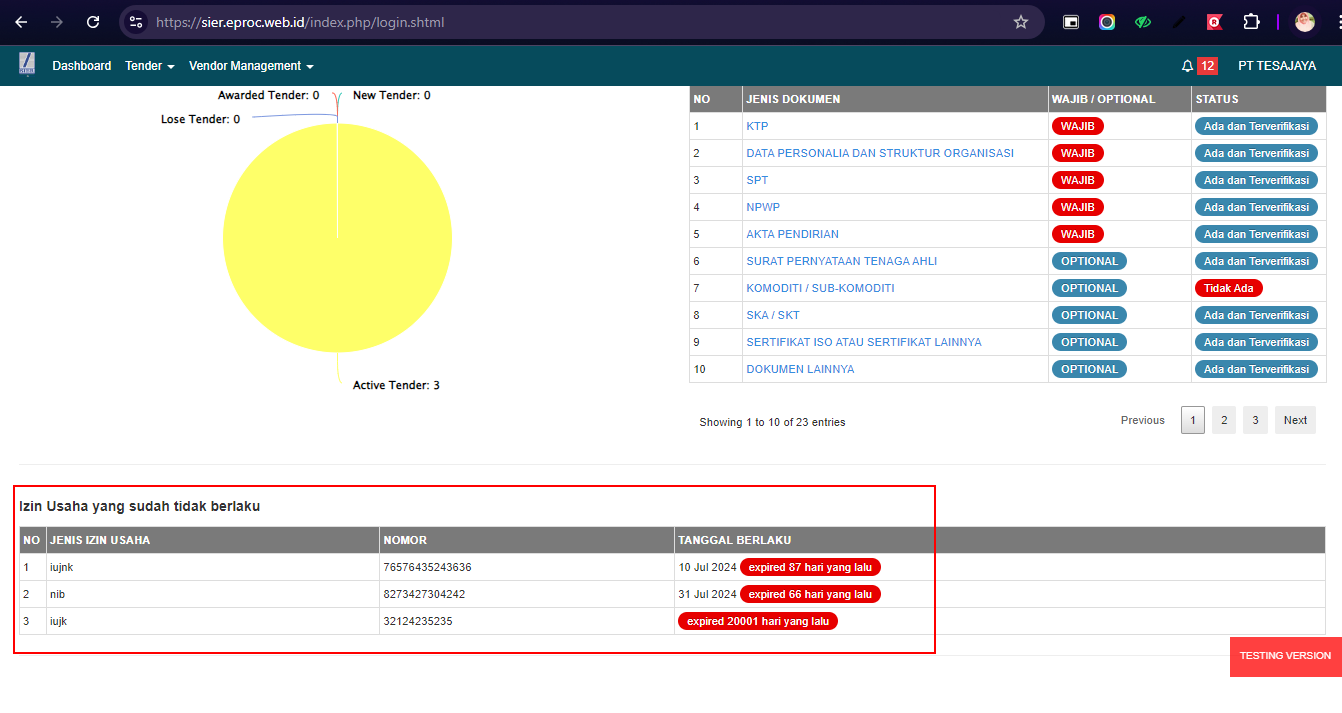
Task: Reload the page with the refresh icon
Action: click(x=93, y=22)
